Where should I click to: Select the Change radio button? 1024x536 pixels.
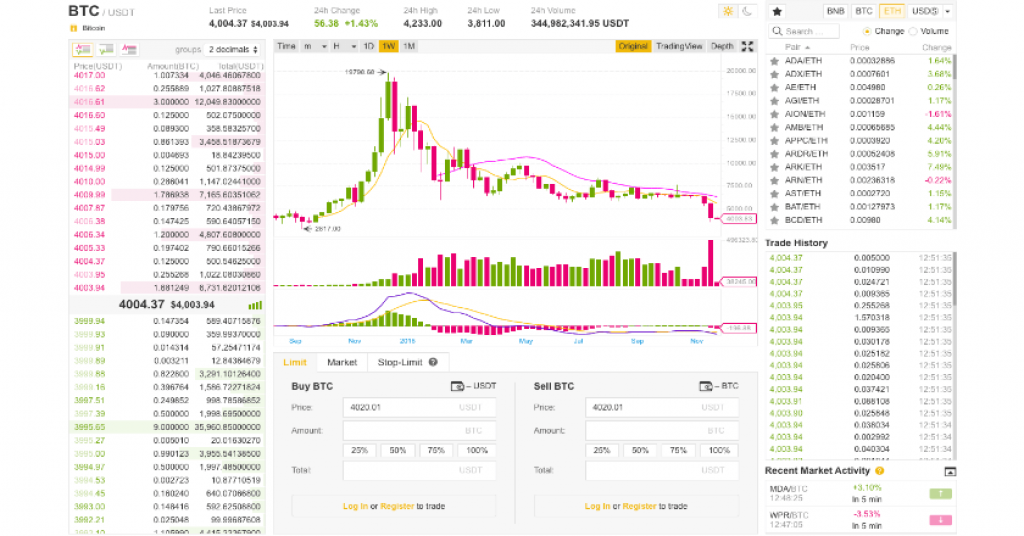pos(867,32)
